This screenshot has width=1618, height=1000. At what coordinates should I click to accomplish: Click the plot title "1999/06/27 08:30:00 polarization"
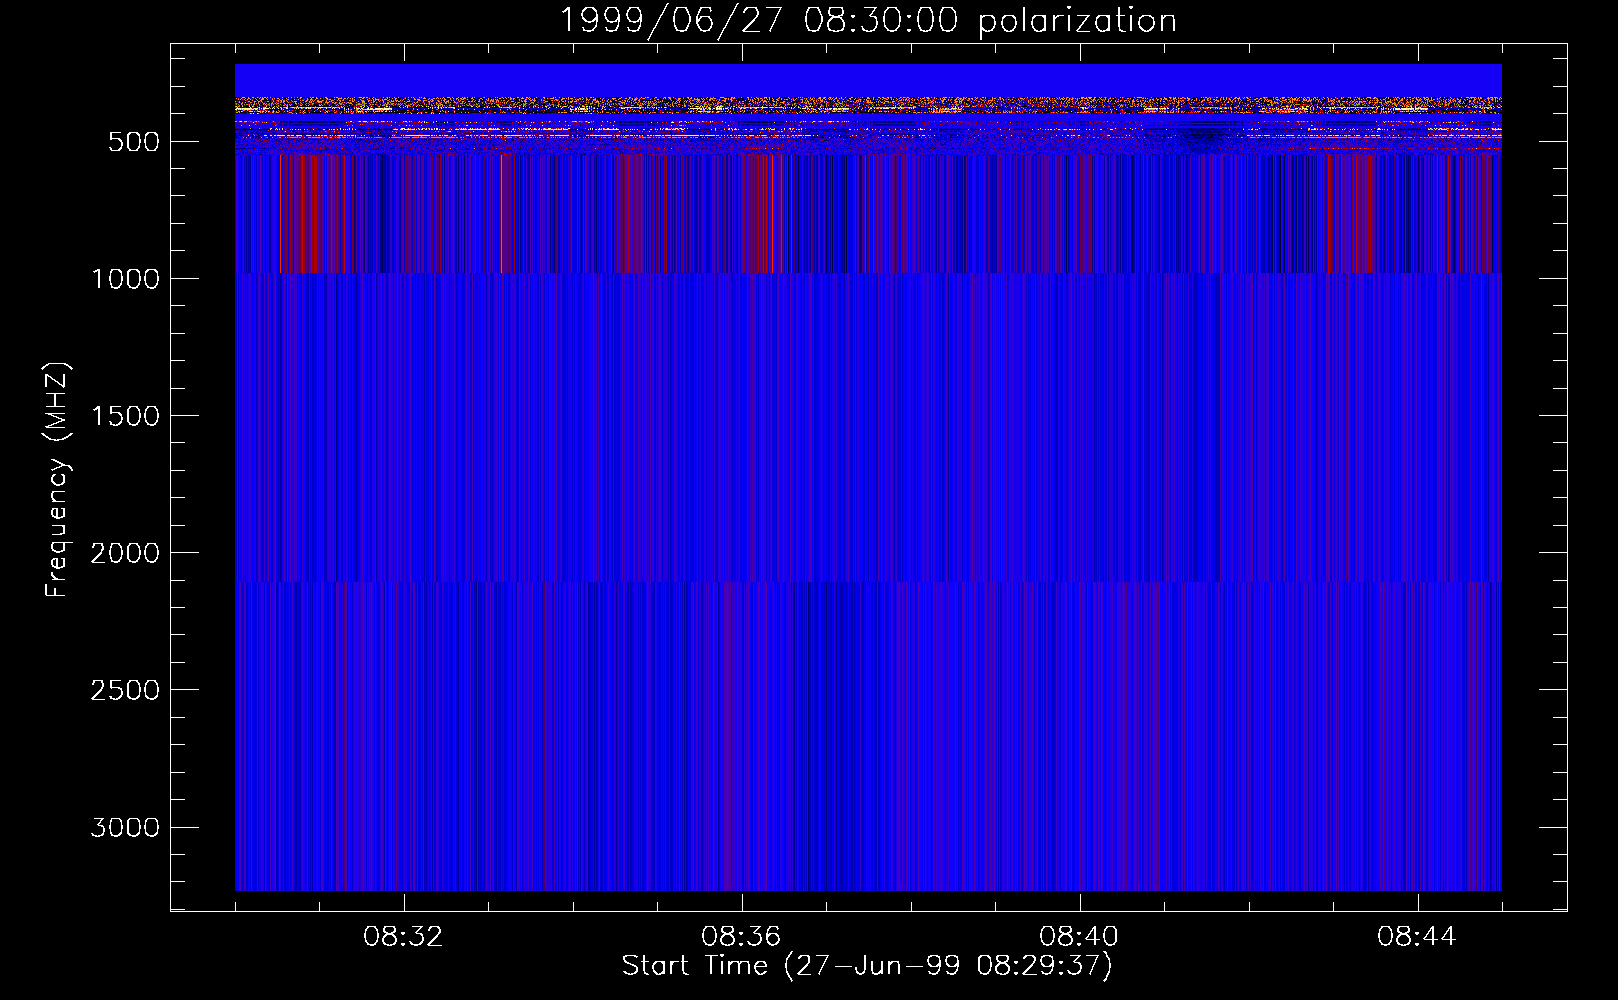tap(867, 21)
